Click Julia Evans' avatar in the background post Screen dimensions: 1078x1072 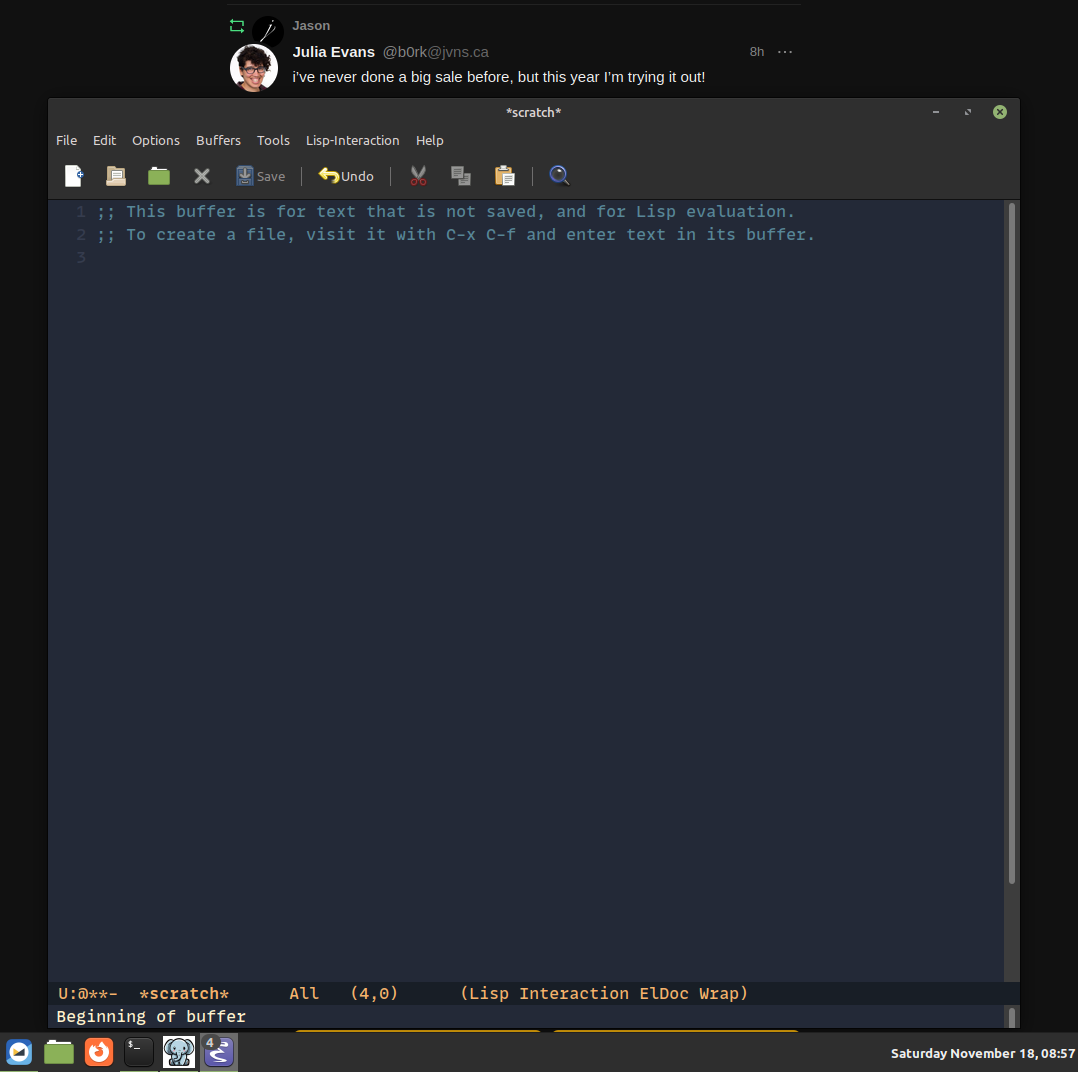254,68
